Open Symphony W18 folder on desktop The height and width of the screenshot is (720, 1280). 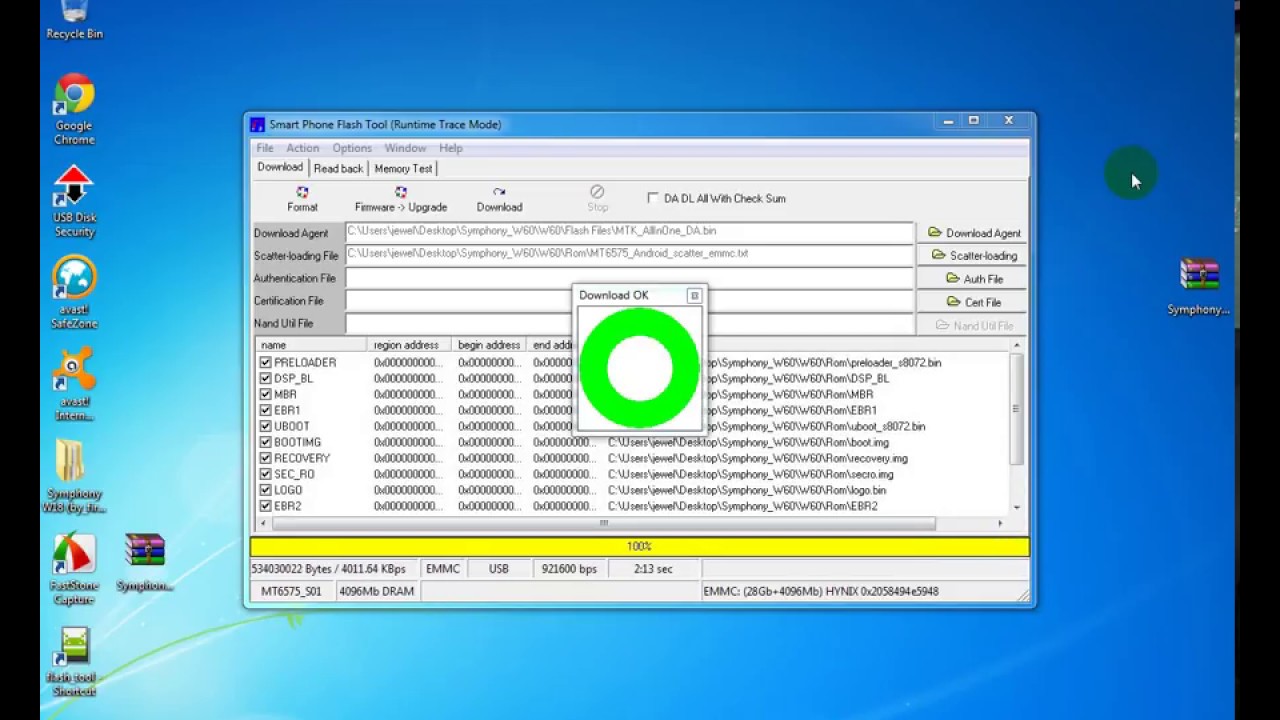click(x=72, y=477)
